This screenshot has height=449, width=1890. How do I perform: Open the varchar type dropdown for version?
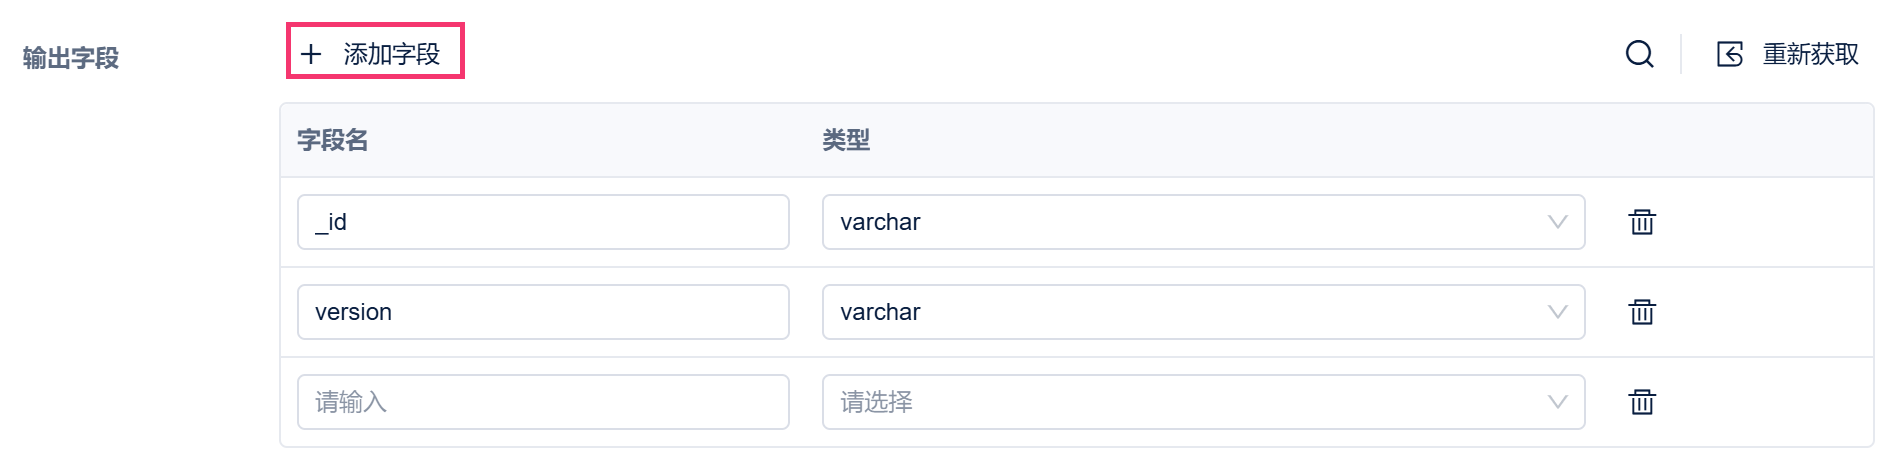click(x=1180, y=312)
